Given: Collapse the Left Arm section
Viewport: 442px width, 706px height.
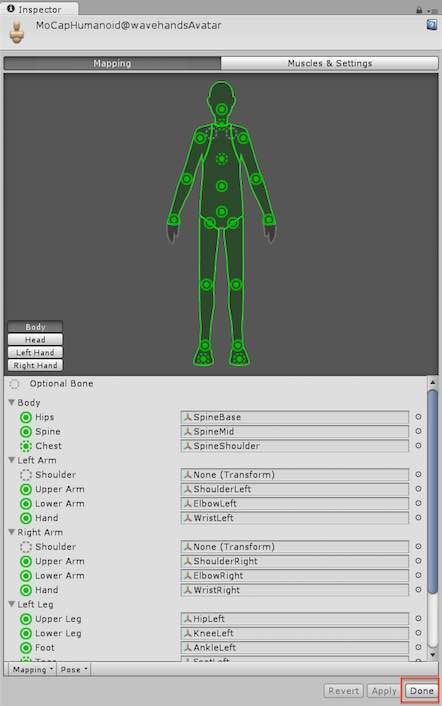Looking at the screenshot, I should pyautogui.click(x=12, y=460).
